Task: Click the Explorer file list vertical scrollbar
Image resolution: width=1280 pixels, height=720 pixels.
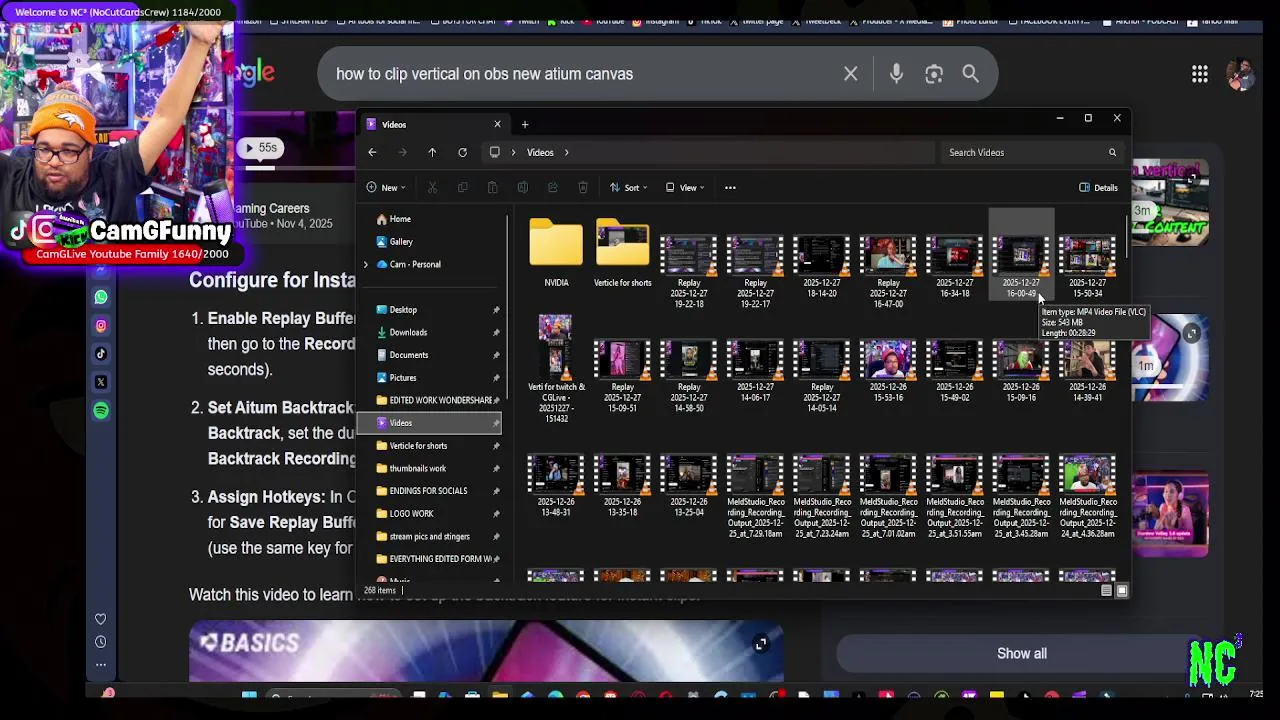Action: tap(1127, 236)
